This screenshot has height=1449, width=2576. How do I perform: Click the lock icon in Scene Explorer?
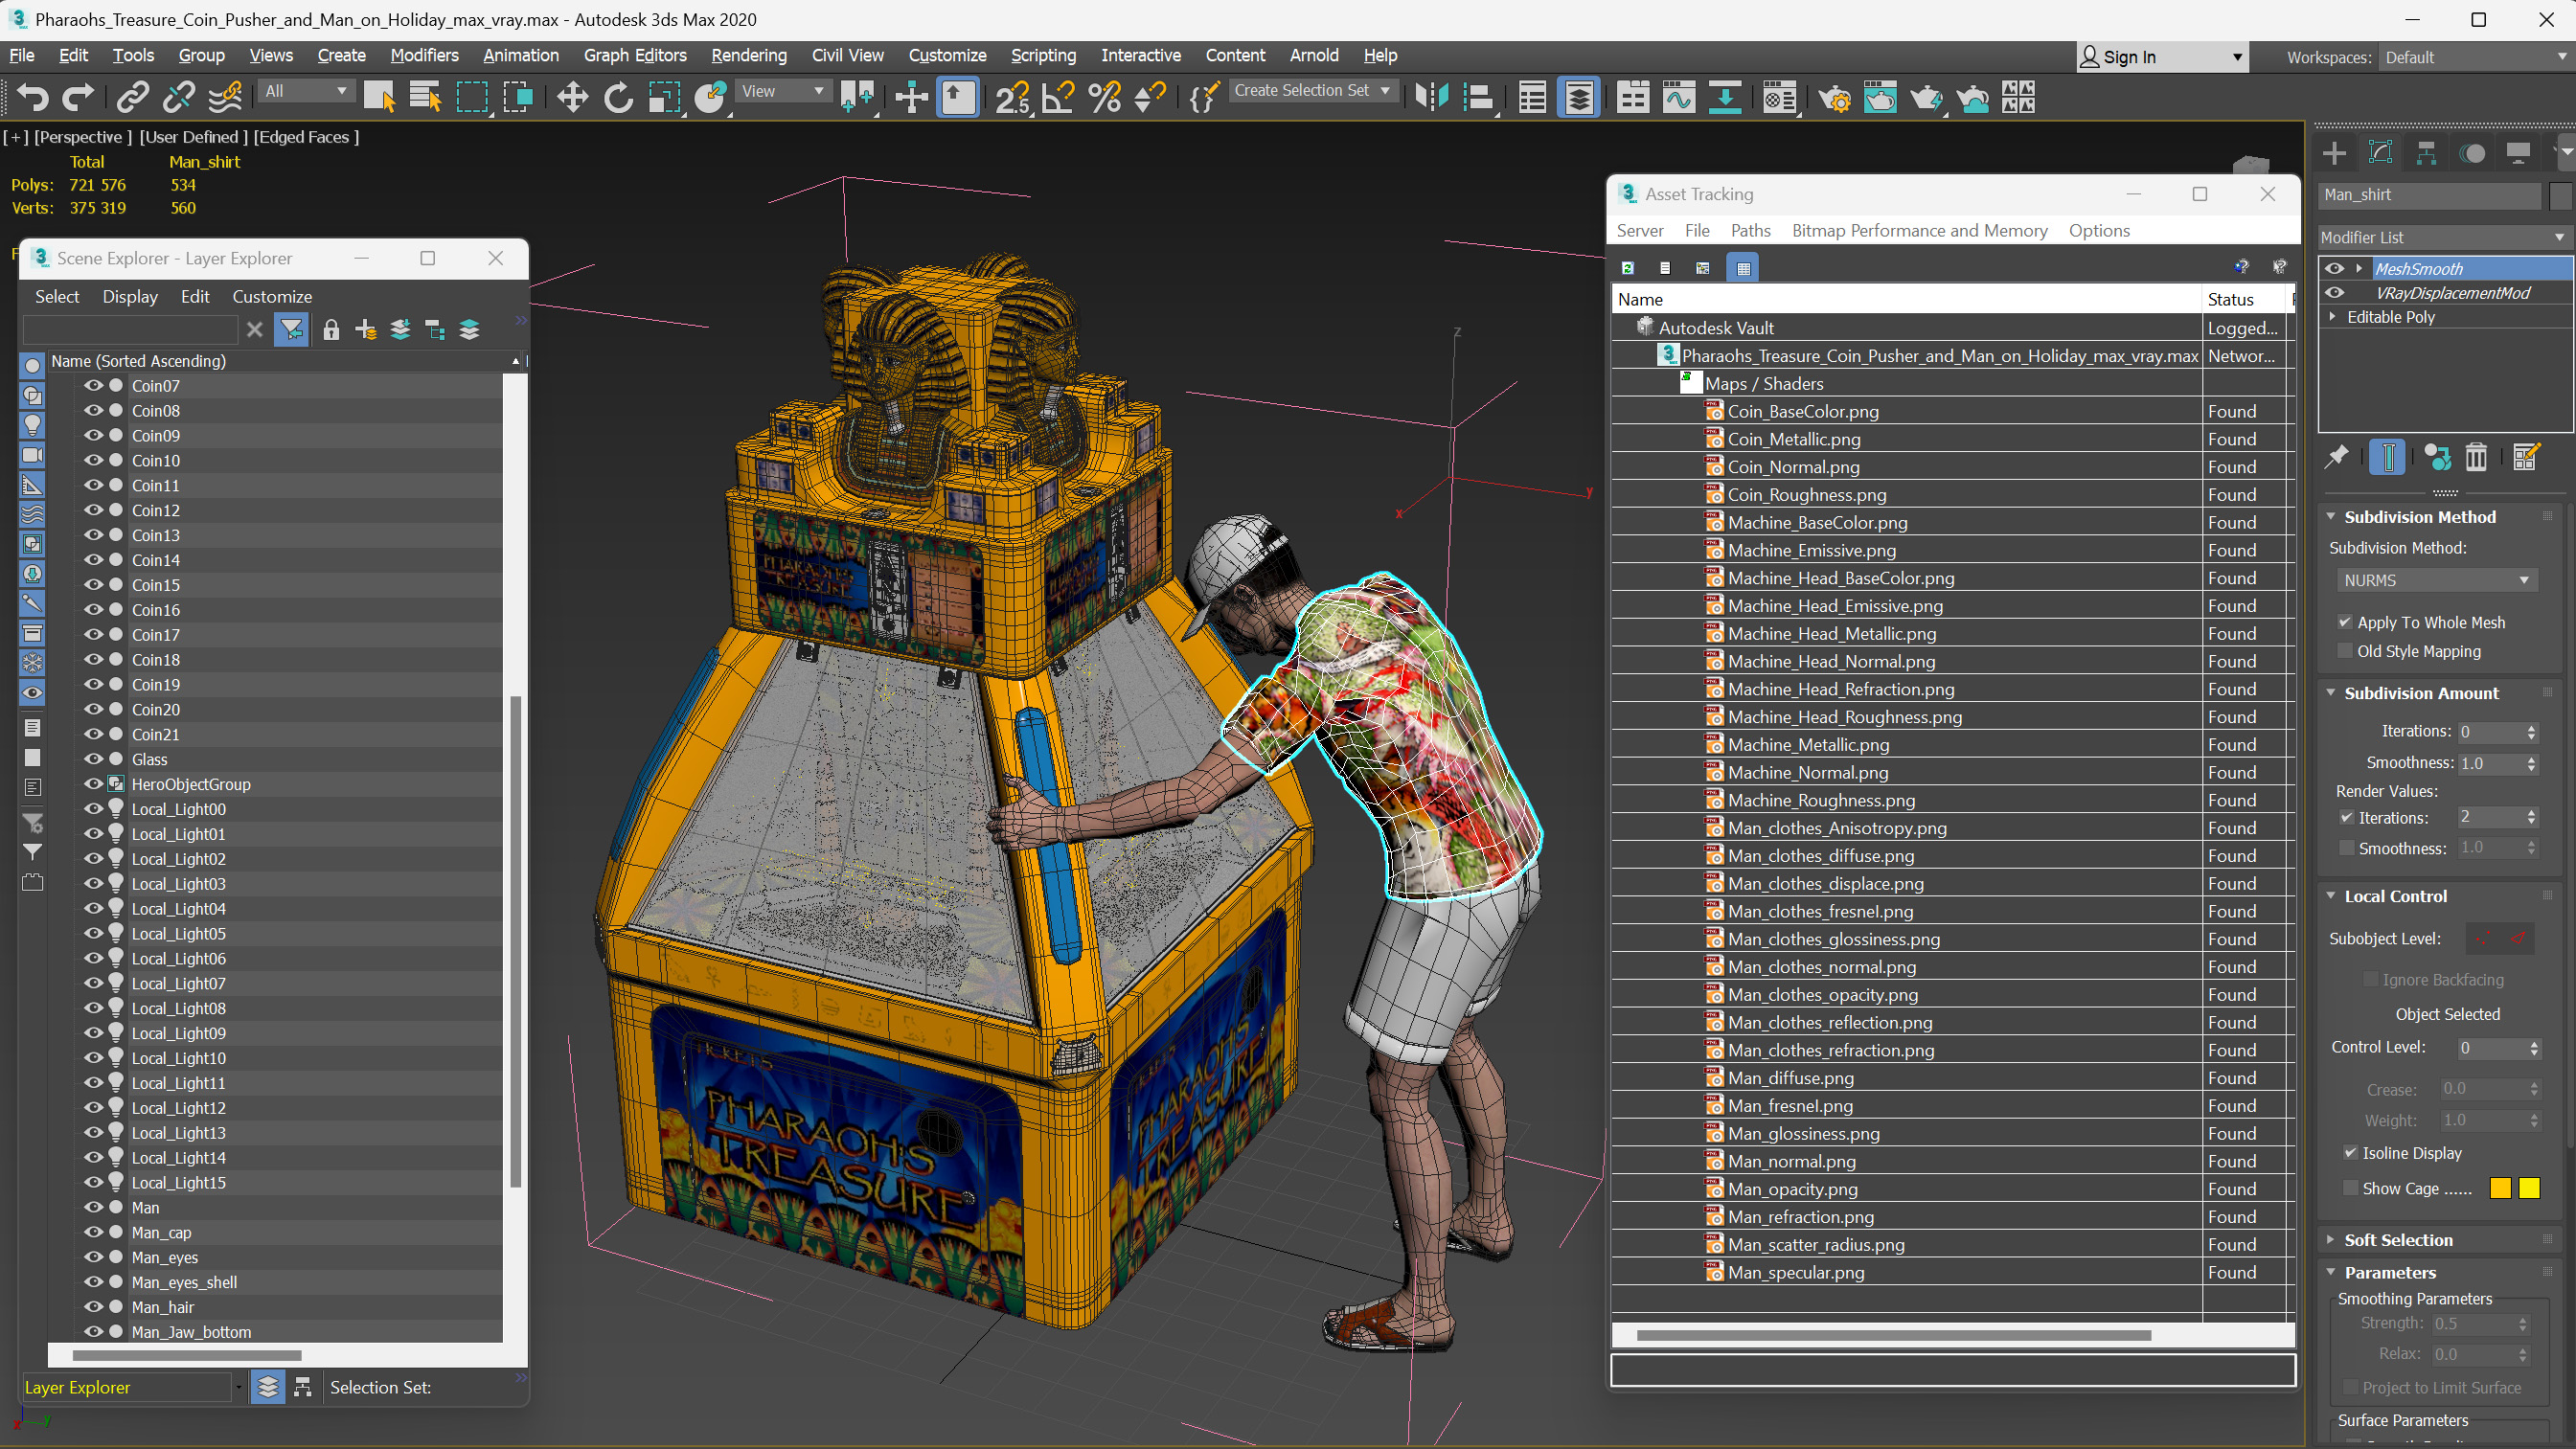click(331, 330)
